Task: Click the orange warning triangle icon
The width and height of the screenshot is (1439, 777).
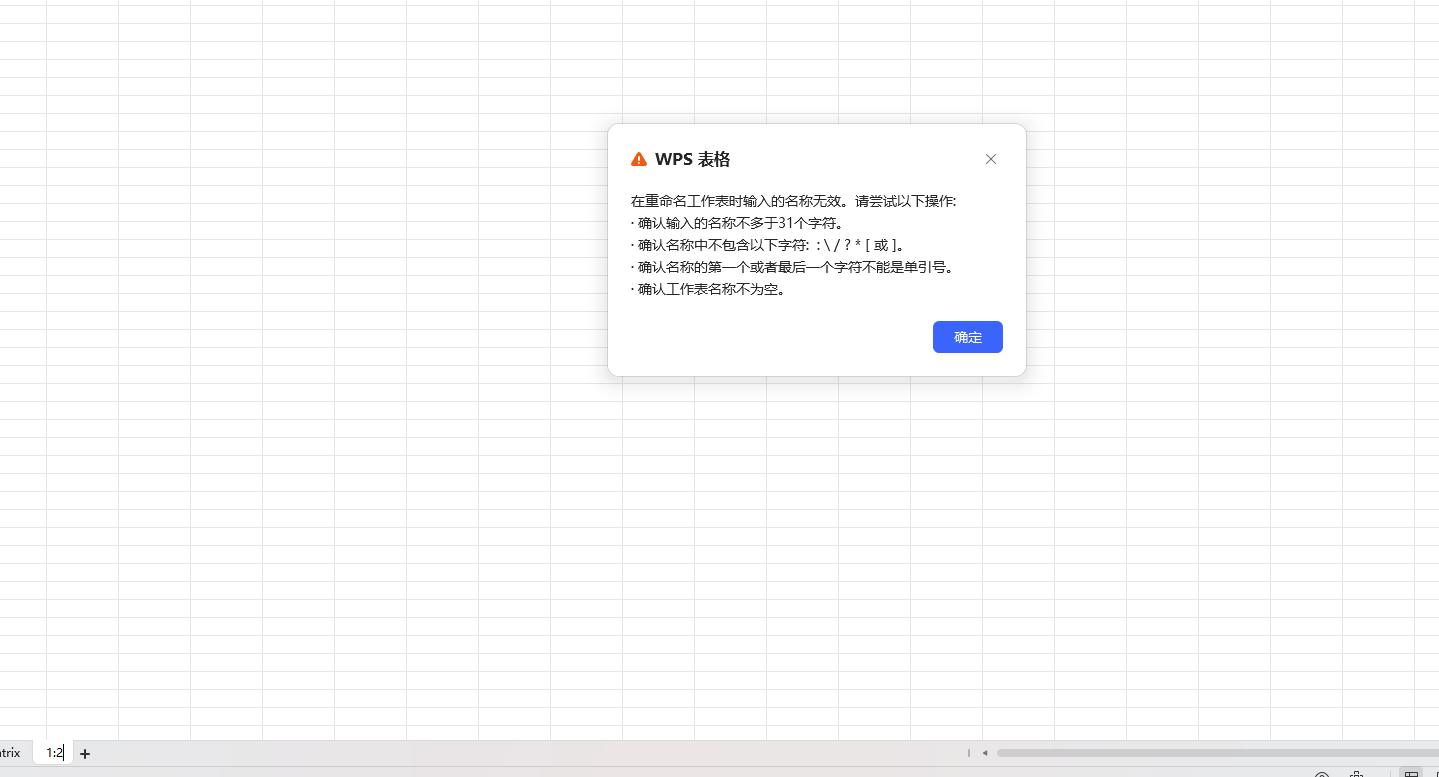Action: [639, 159]
